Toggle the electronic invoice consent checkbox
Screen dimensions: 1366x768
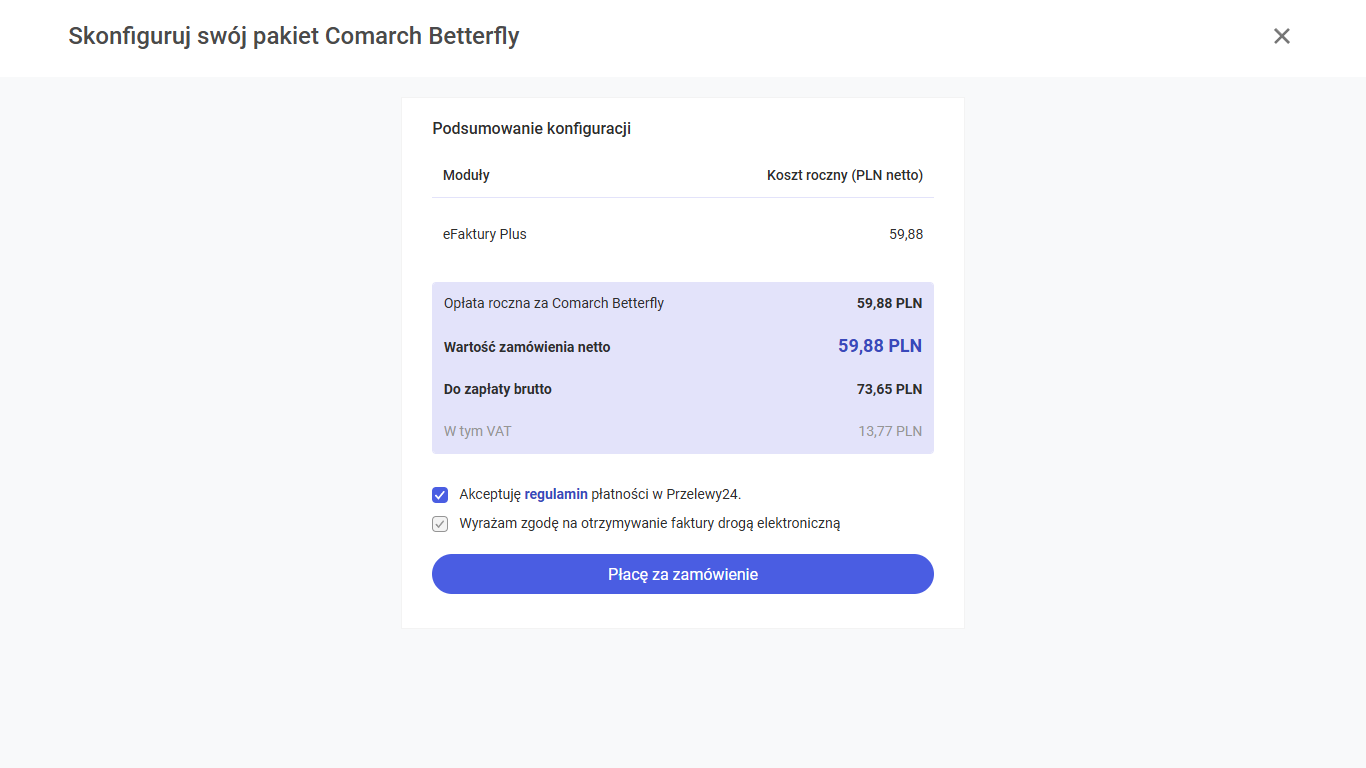tap(440, 524)
